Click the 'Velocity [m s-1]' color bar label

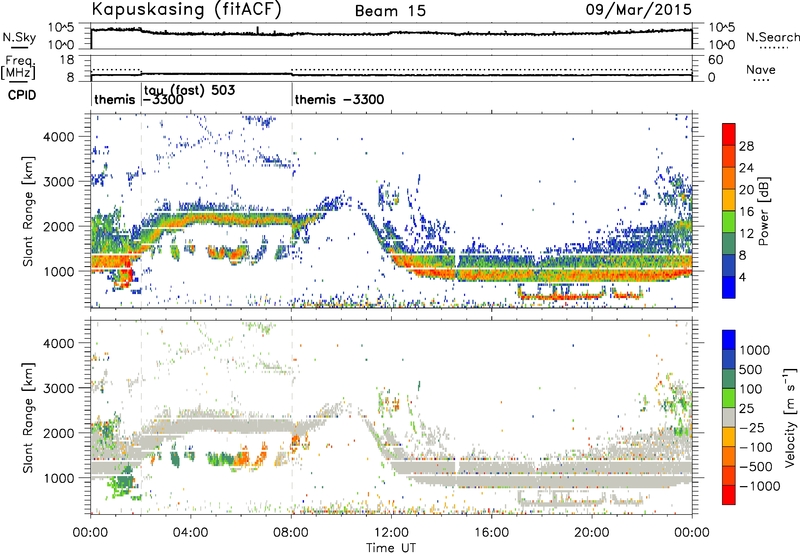click(x=790, y=417)
